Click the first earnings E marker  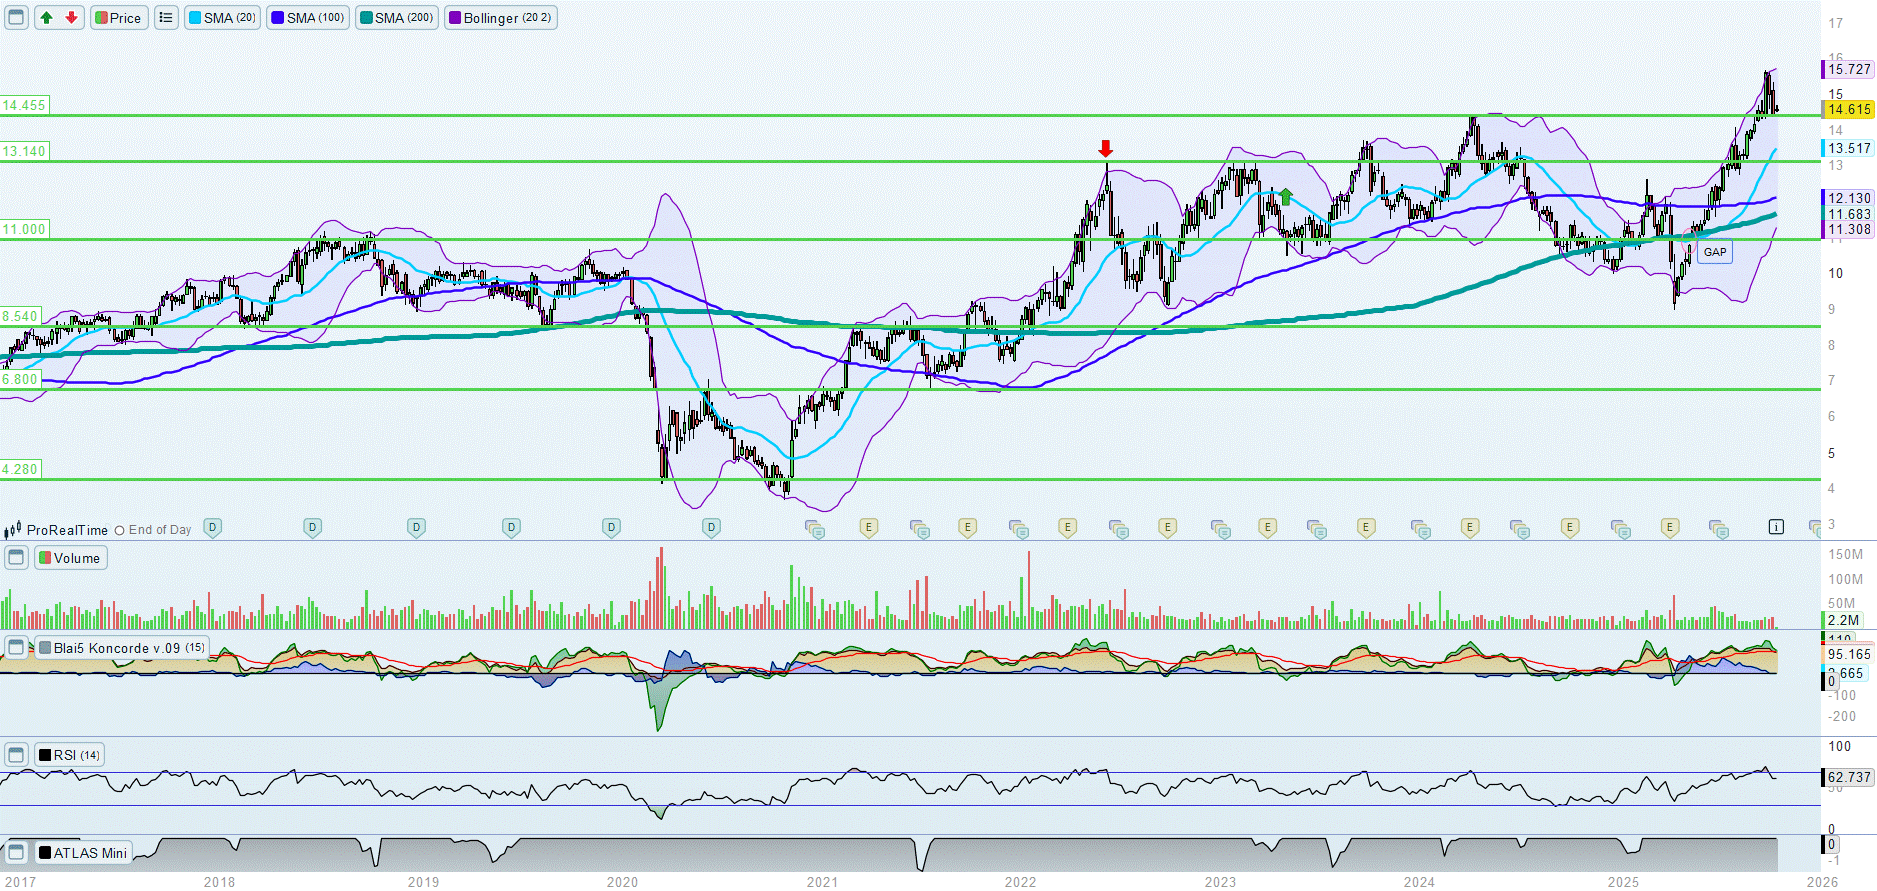pyautogui.click(x=868, y=527)
